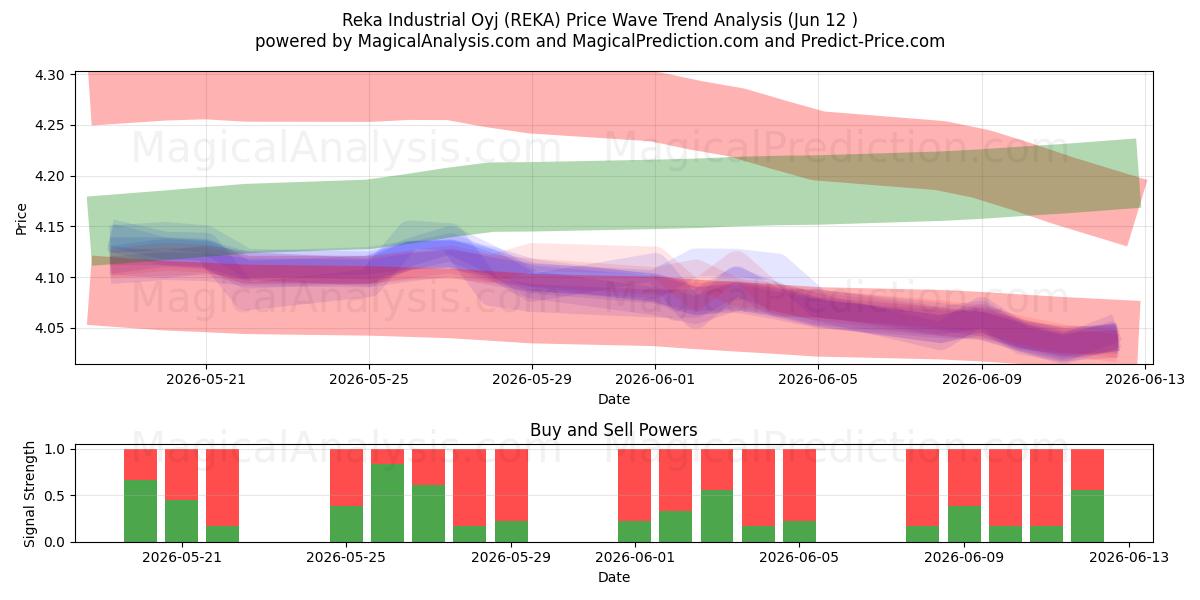This screenshot has width=1200, height=600.
Task: Click the 'Signal Strength' y-axis label
Action: pyautogui.click(x=30, y=494)
